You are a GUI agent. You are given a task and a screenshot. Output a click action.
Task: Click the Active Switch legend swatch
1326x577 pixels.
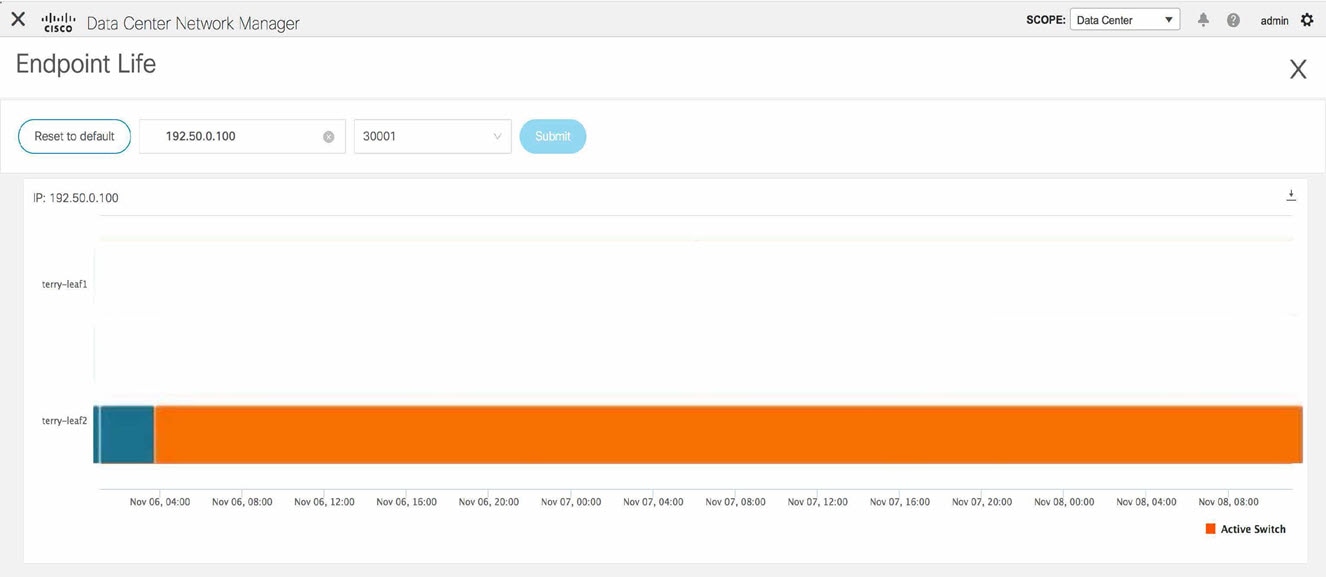click(x=1211, y=529)
